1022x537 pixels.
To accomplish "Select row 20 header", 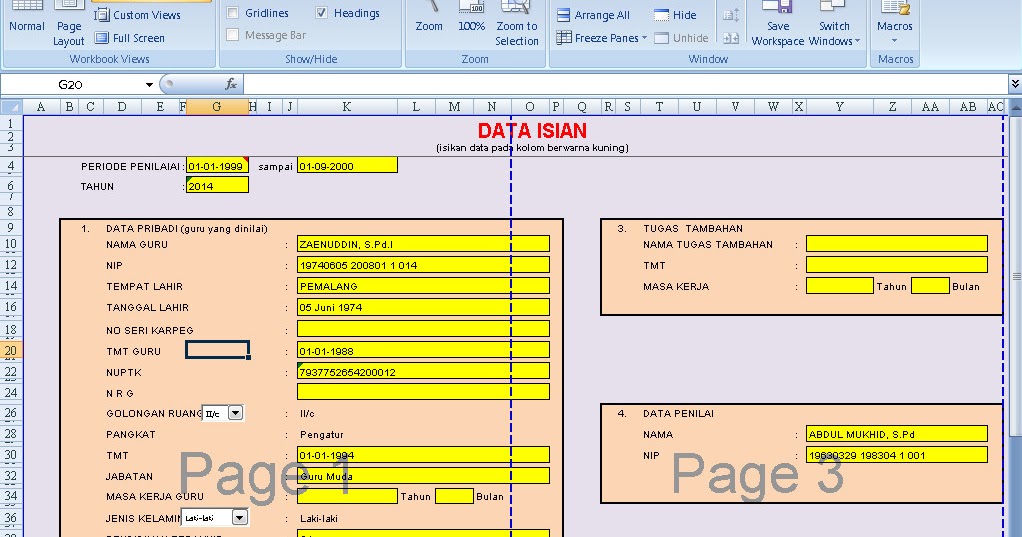I will pos(11,351).
